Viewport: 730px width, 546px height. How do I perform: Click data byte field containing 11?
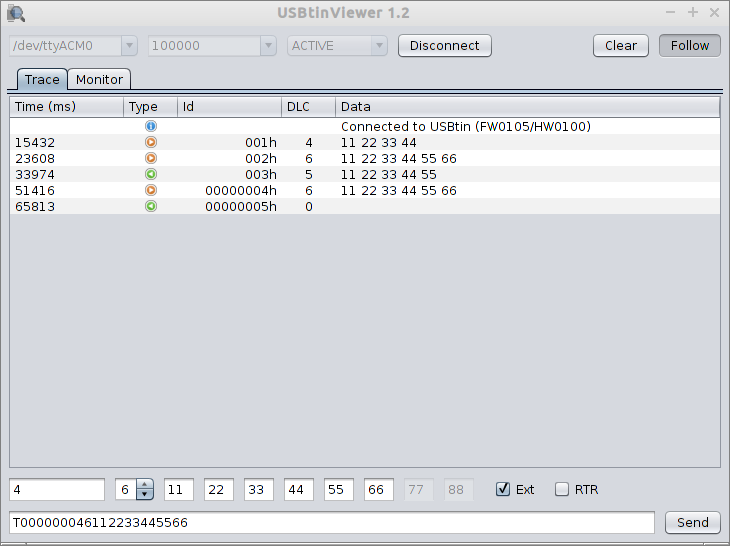(x=179, y=489)
